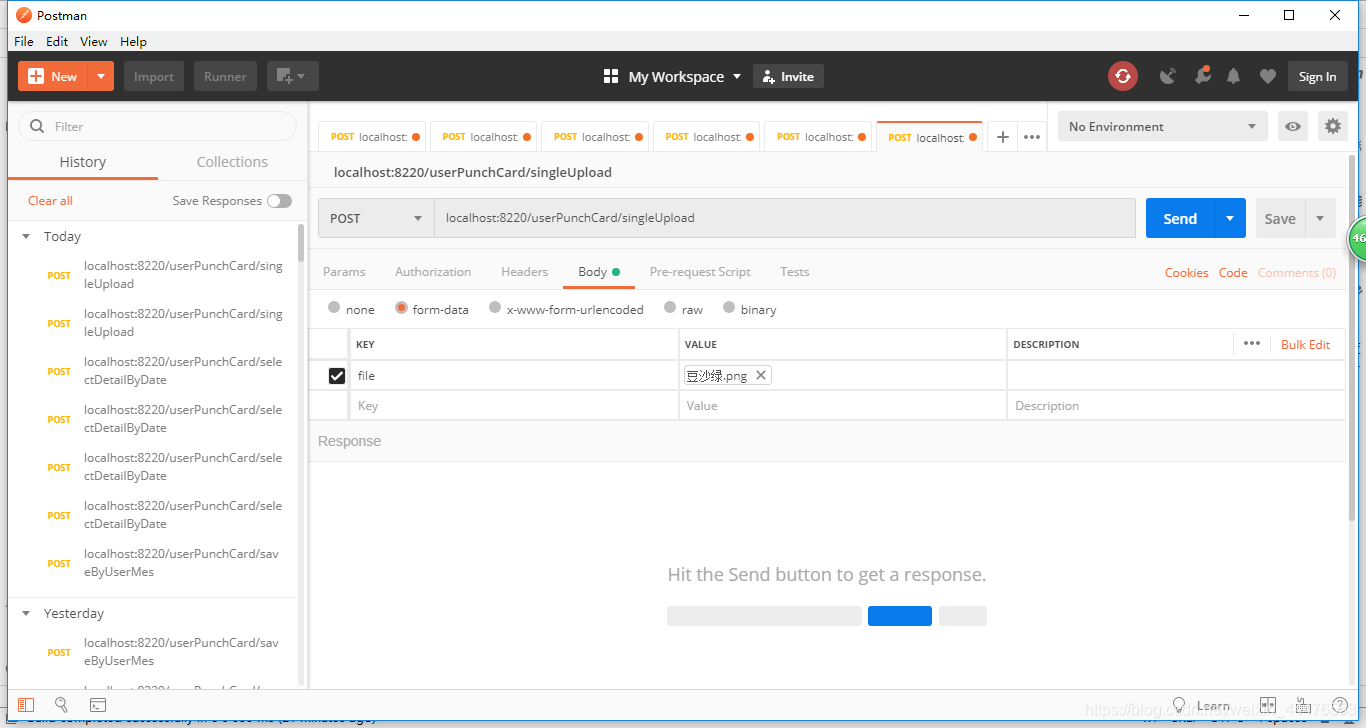Open Find and Replace in status bar

point(61,705)
